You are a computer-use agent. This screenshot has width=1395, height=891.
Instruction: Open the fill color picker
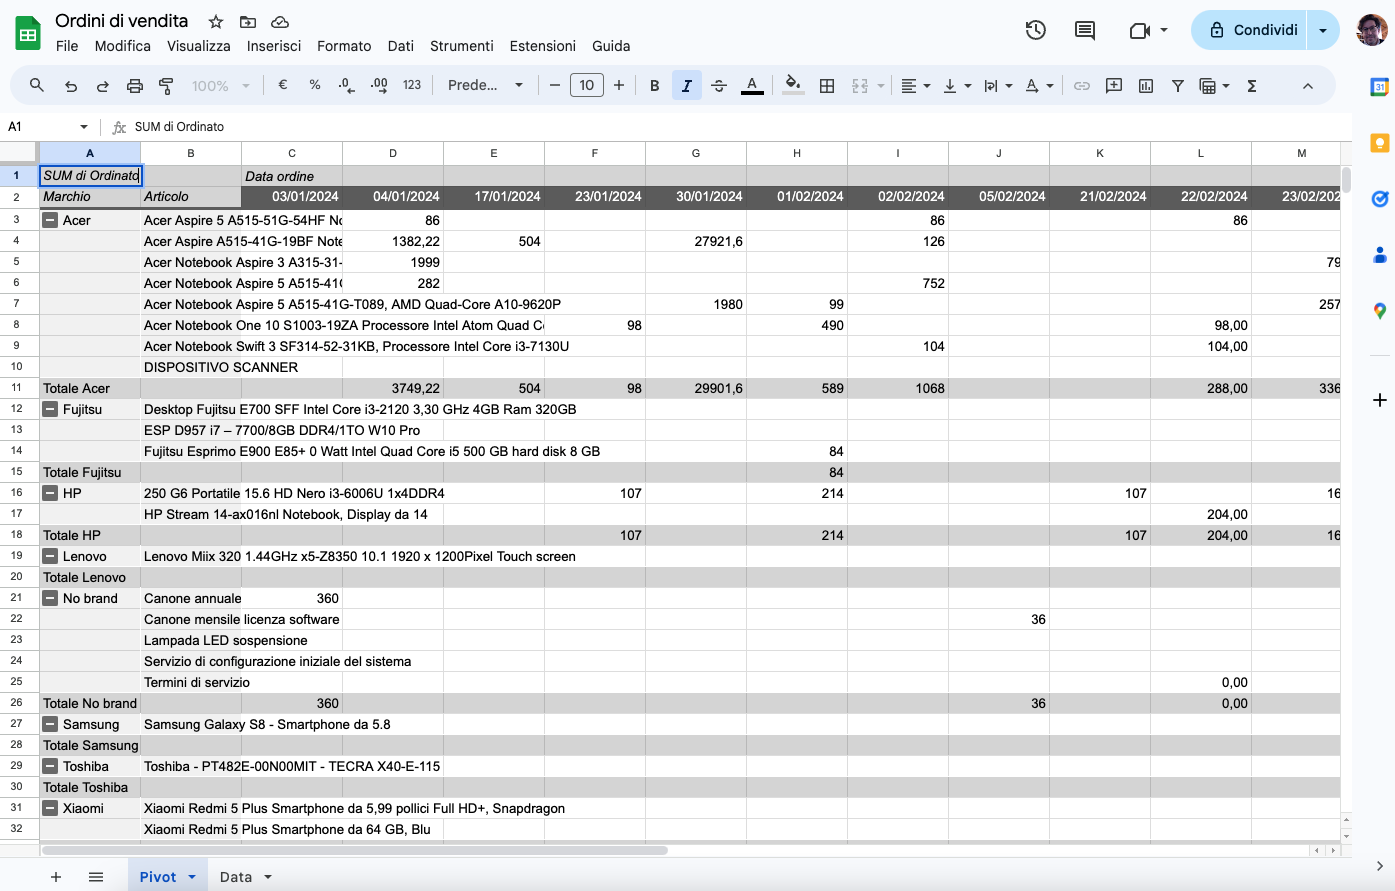click(x=793, y=86)
